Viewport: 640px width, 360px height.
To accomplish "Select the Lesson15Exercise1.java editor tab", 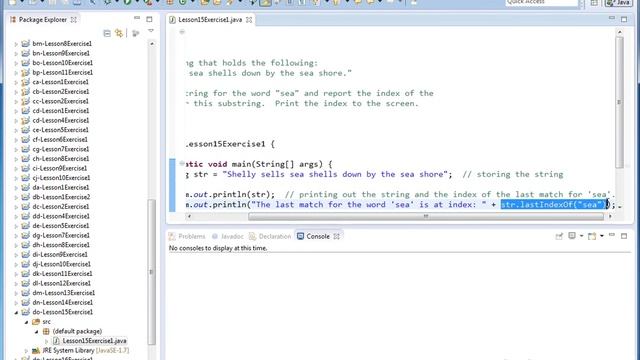I will point(210,20).
